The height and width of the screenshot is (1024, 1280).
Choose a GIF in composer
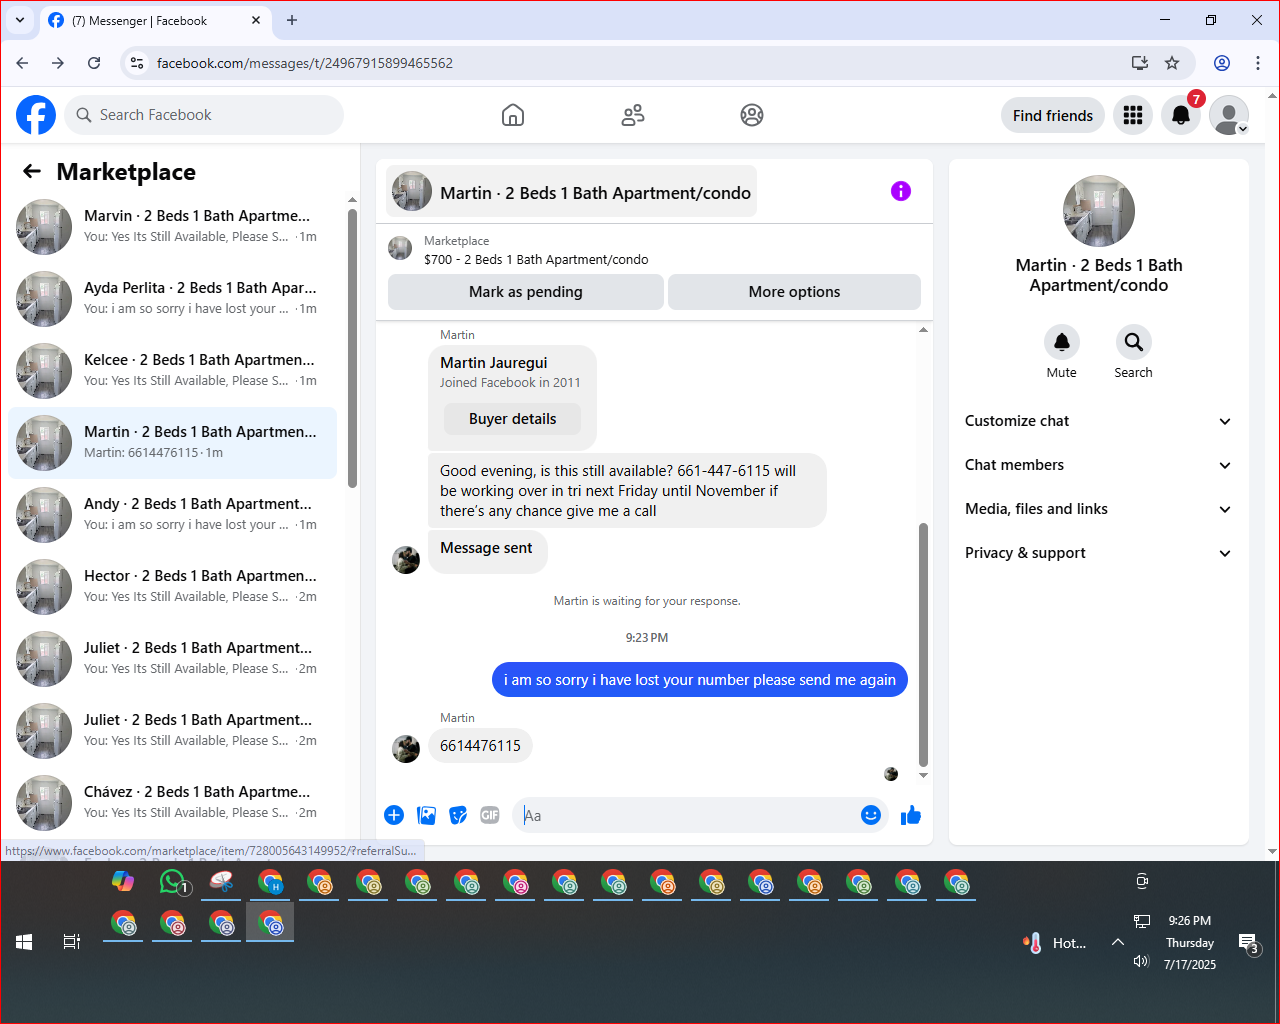point(490,815)
